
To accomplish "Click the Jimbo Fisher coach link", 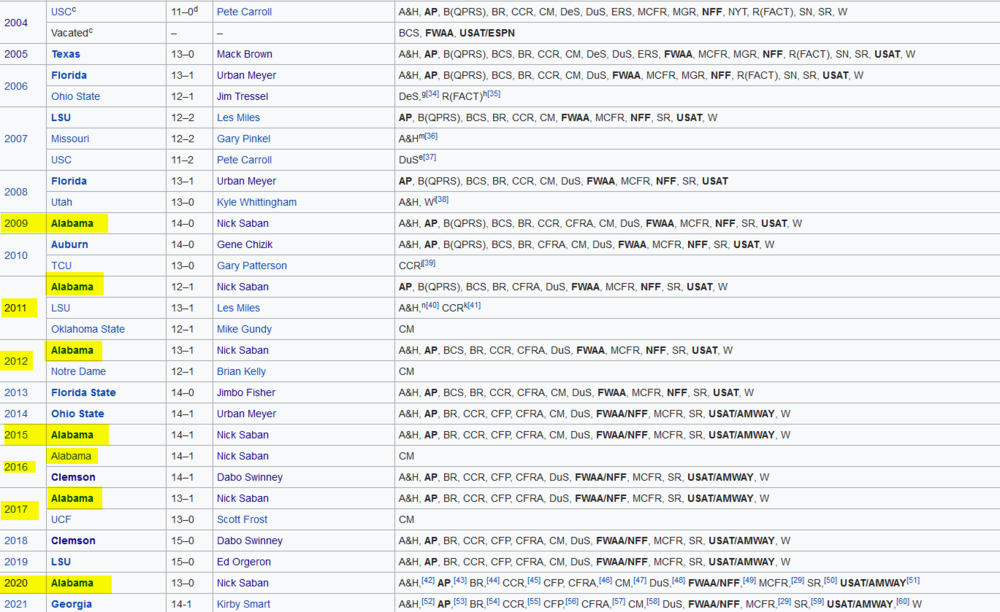I will 246,393.
